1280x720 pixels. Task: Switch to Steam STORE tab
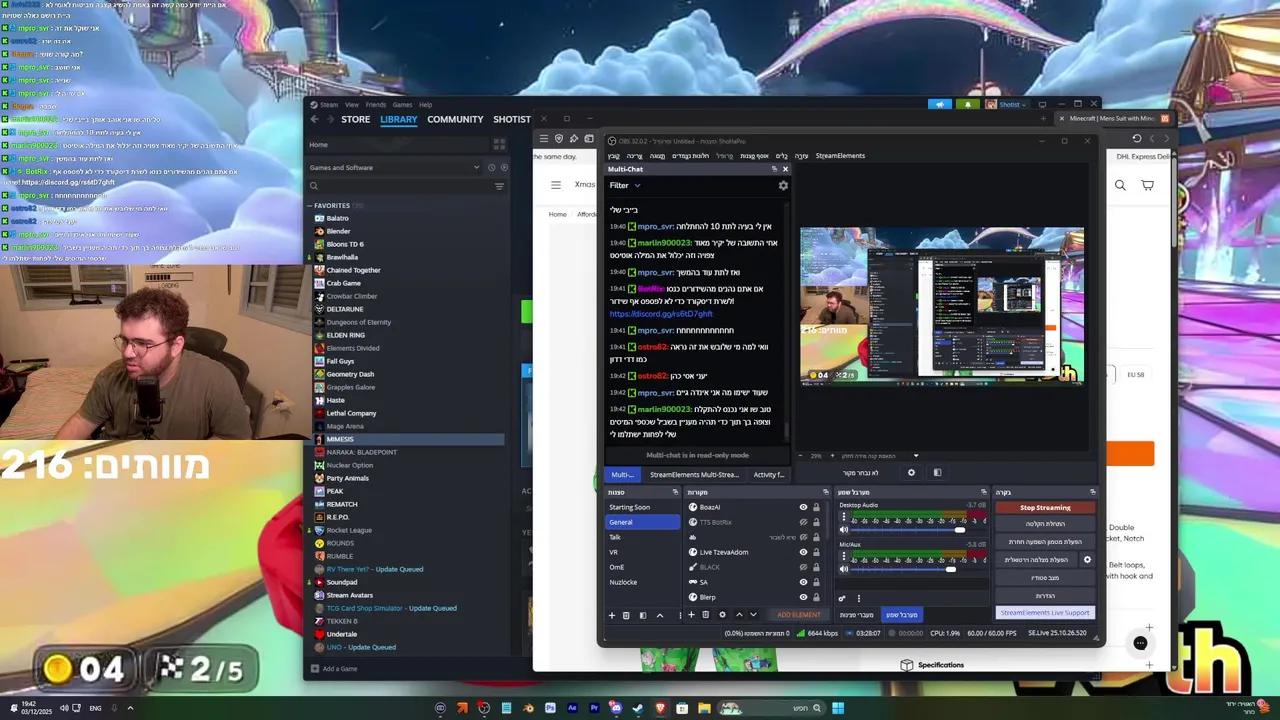[x=355, y=119]
